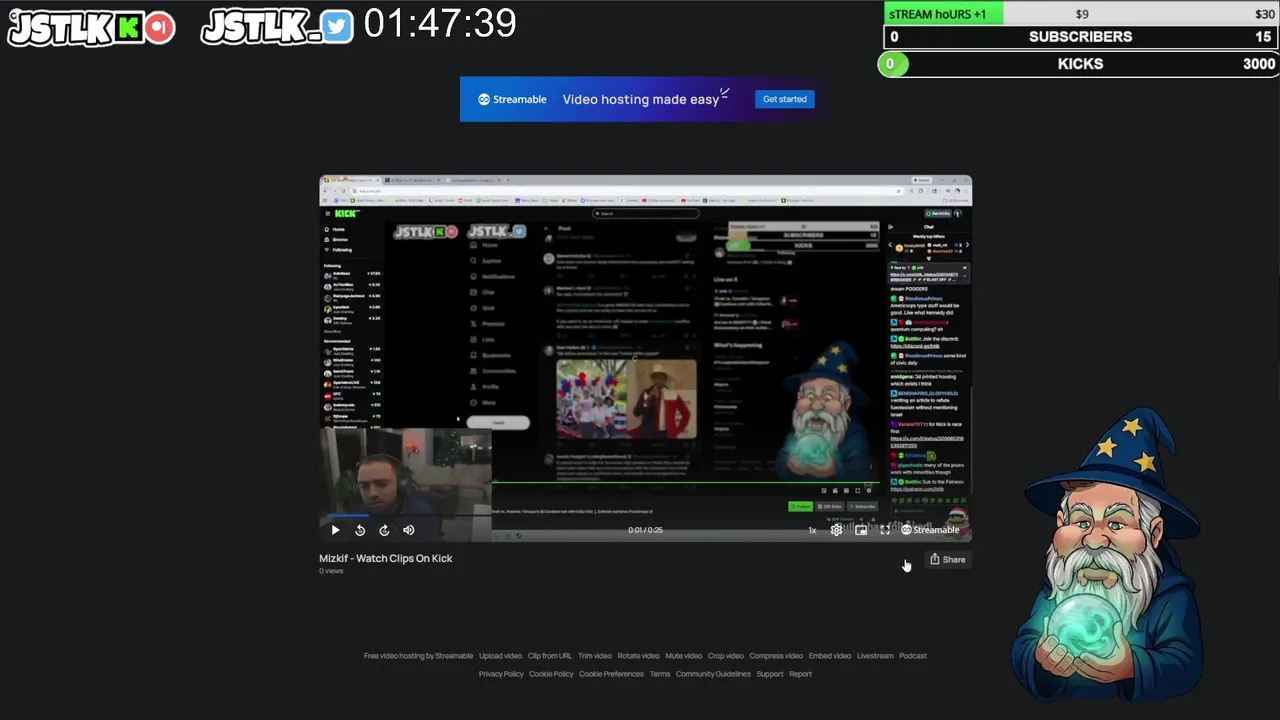Click the 0:01 / 0:25 time display
1280x720 pixels.
(x=645, y=530)
